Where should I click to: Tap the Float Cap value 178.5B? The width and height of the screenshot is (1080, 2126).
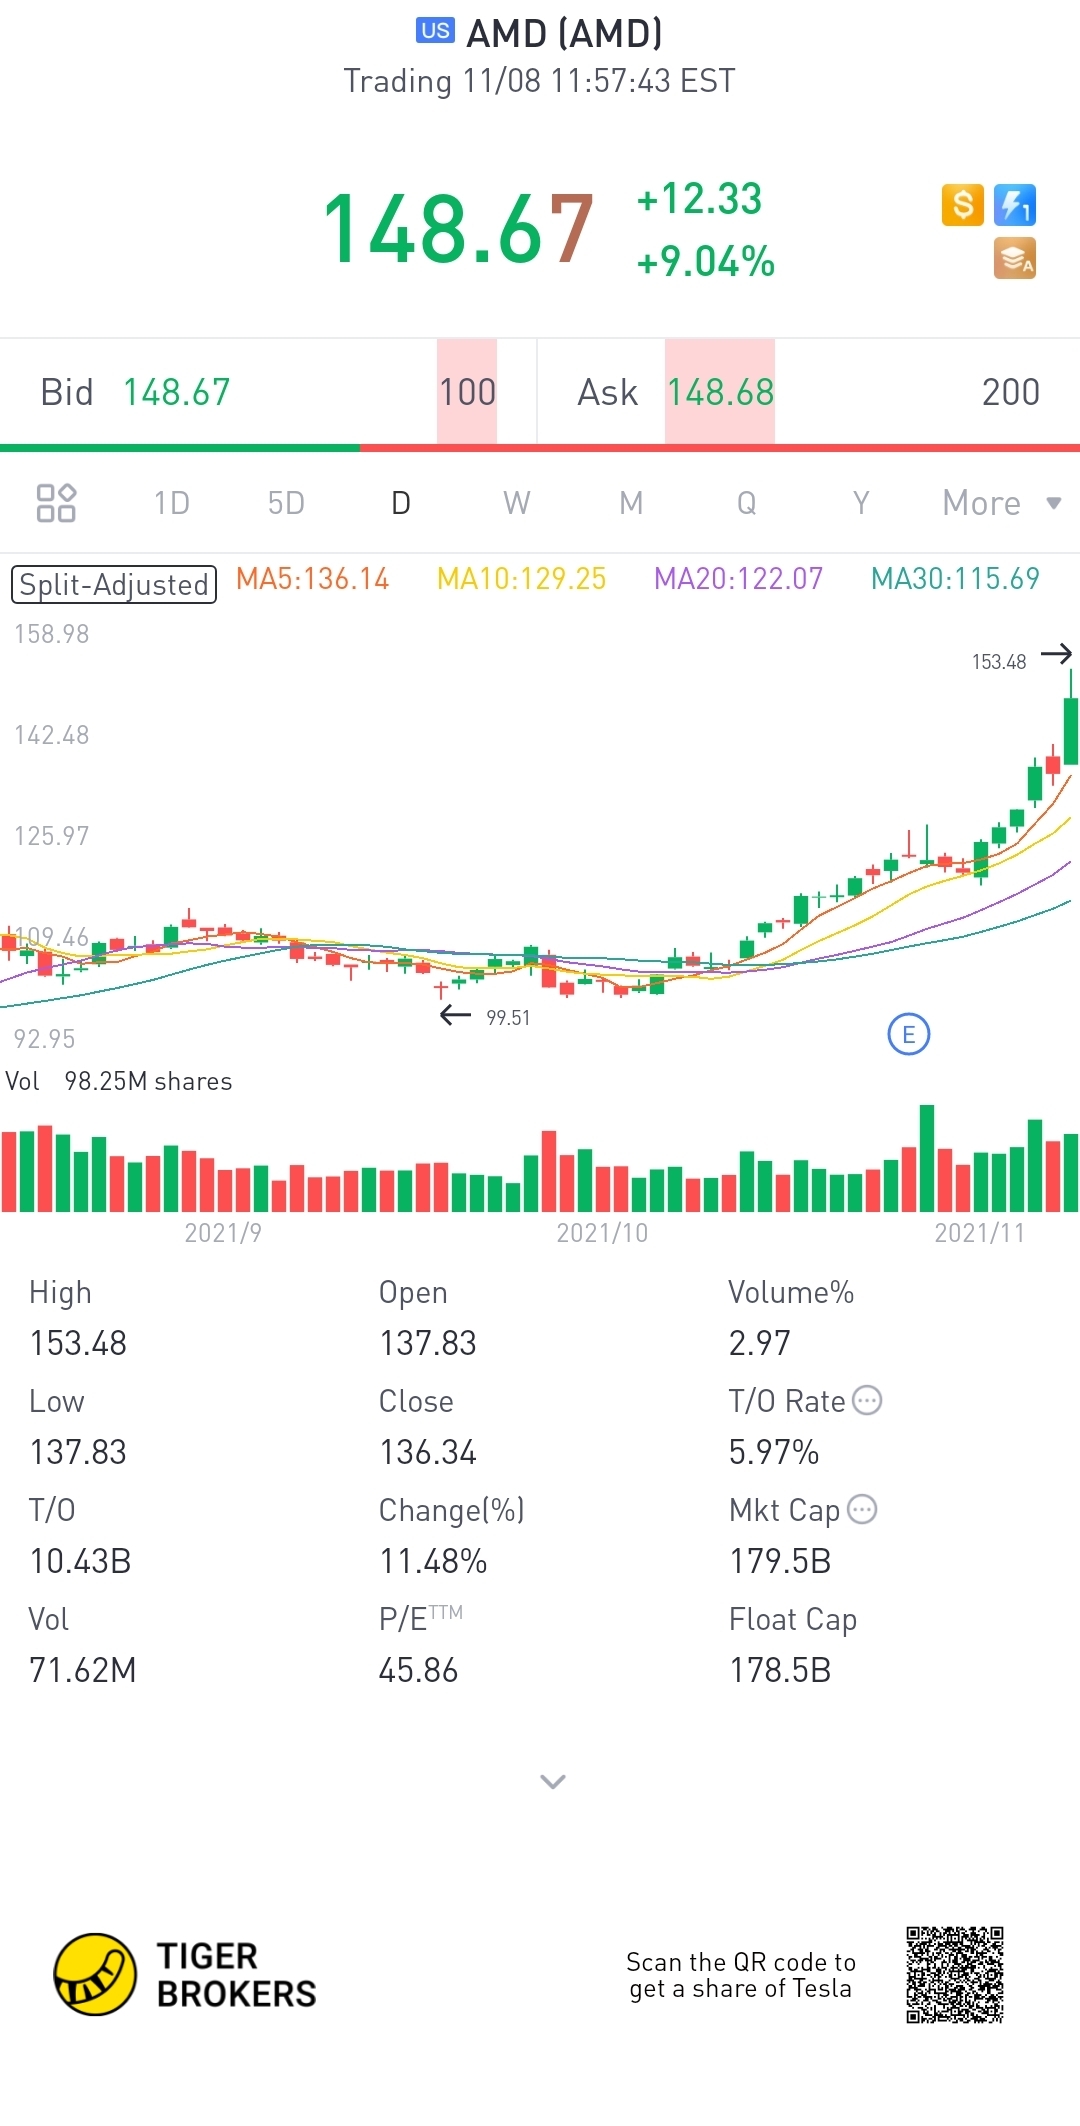[780, 1670]
